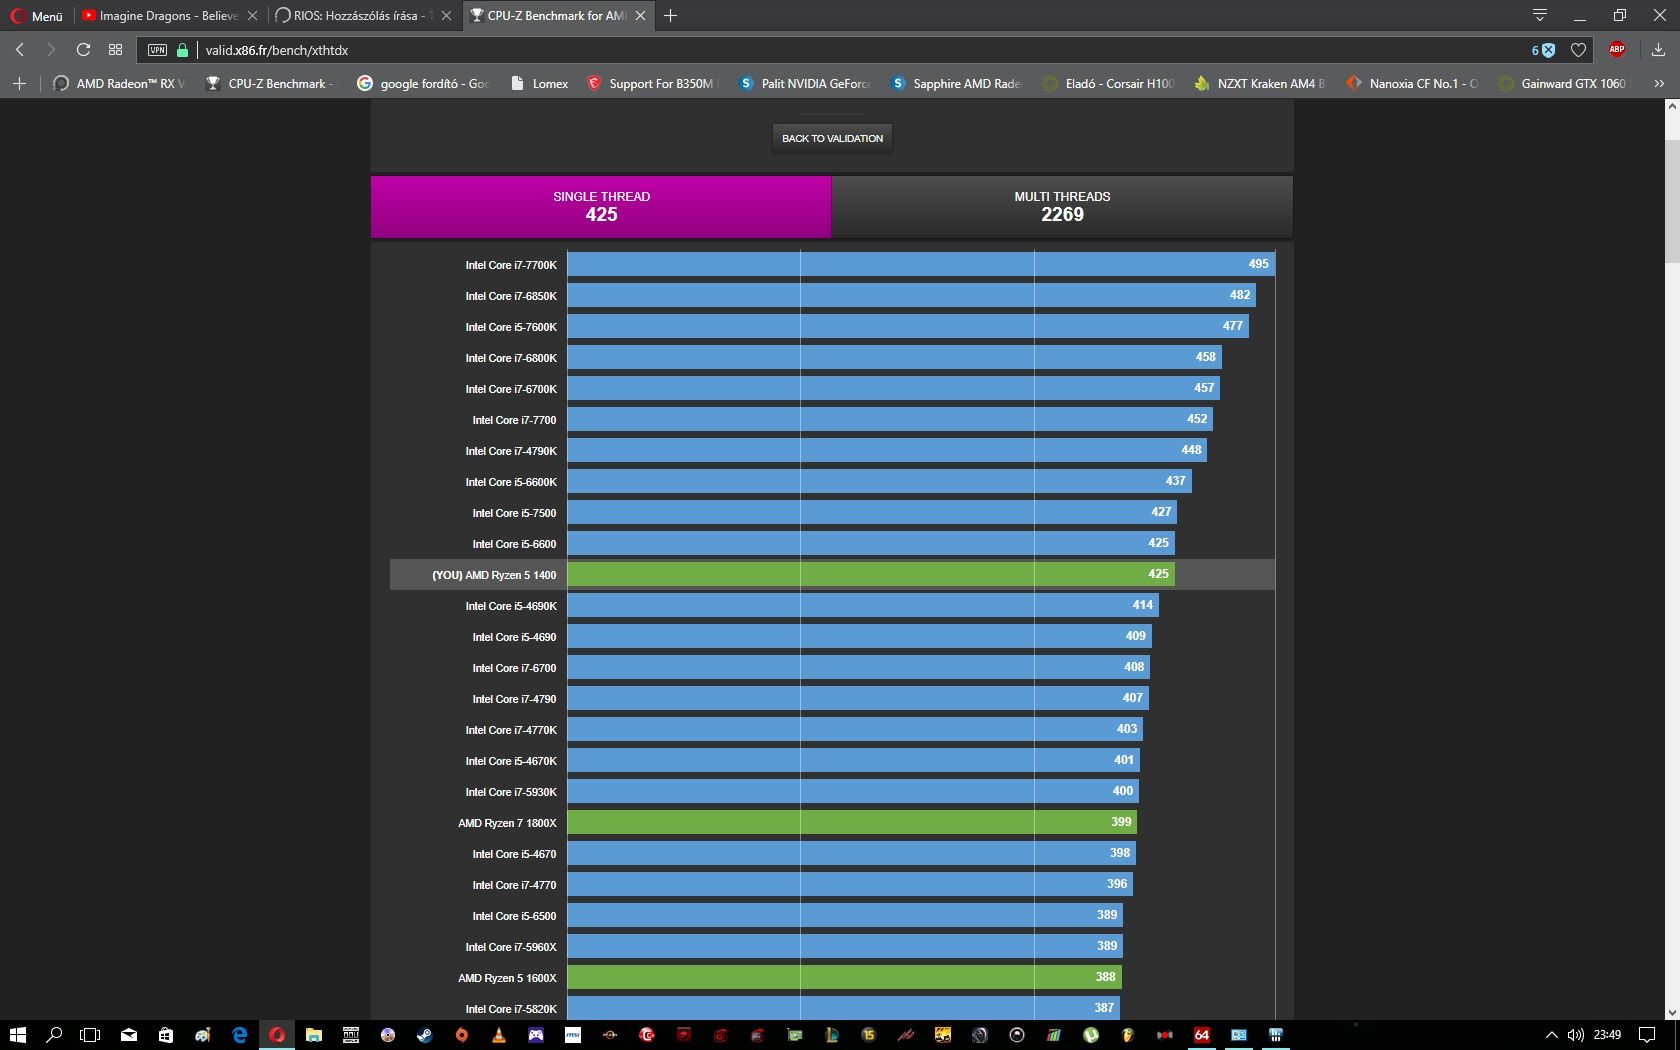Open Gainward GTX 1060 bookmark

pos(1565,84)
